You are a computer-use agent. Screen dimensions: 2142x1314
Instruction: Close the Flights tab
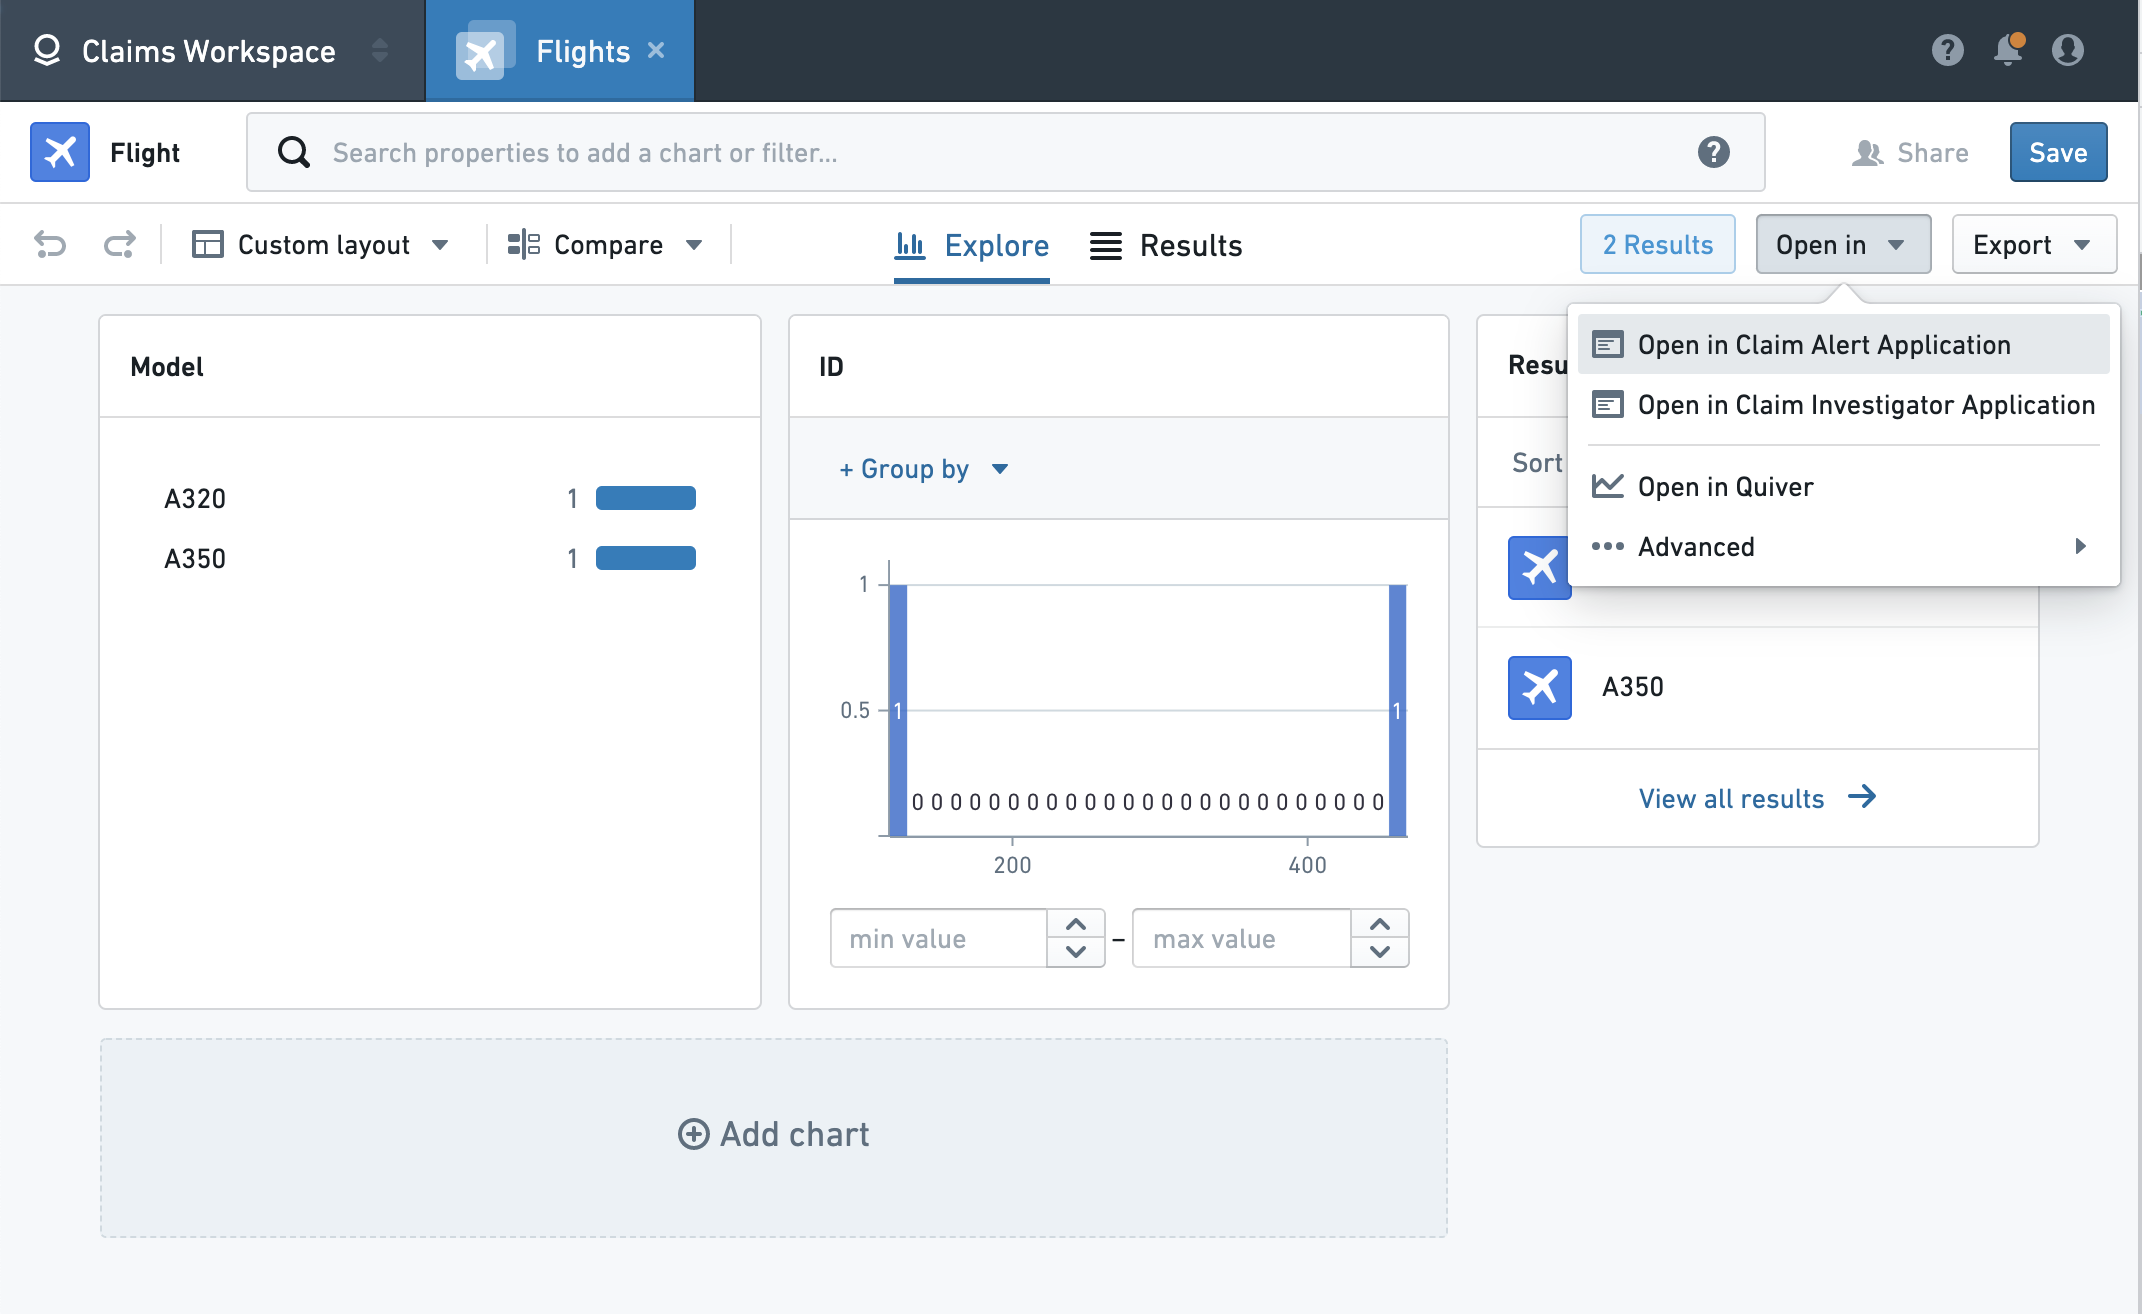pyautogui.click(x=656, y=50)
